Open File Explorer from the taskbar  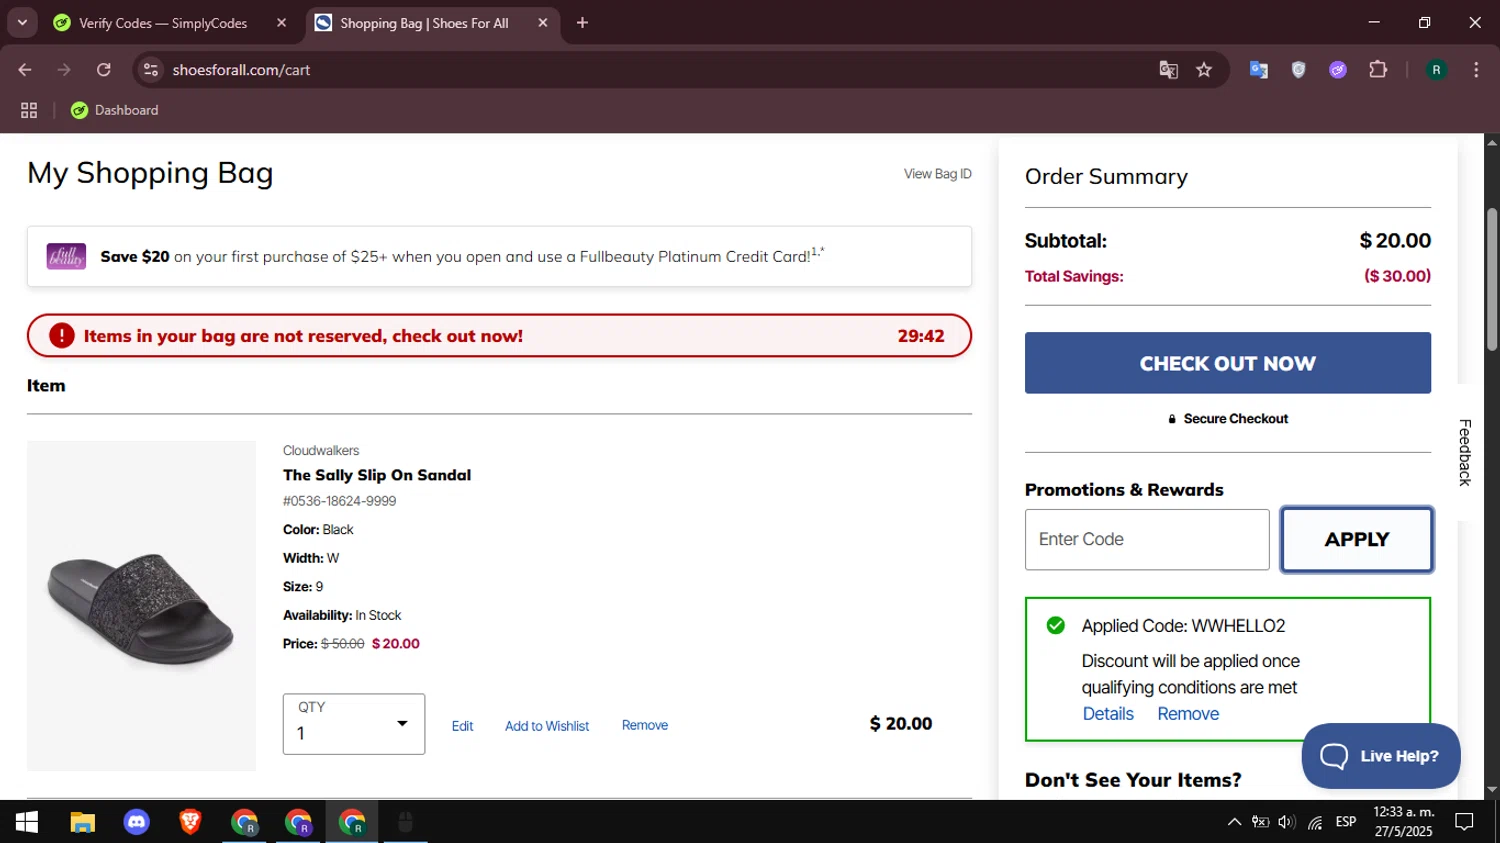click(x=82, y=822)
